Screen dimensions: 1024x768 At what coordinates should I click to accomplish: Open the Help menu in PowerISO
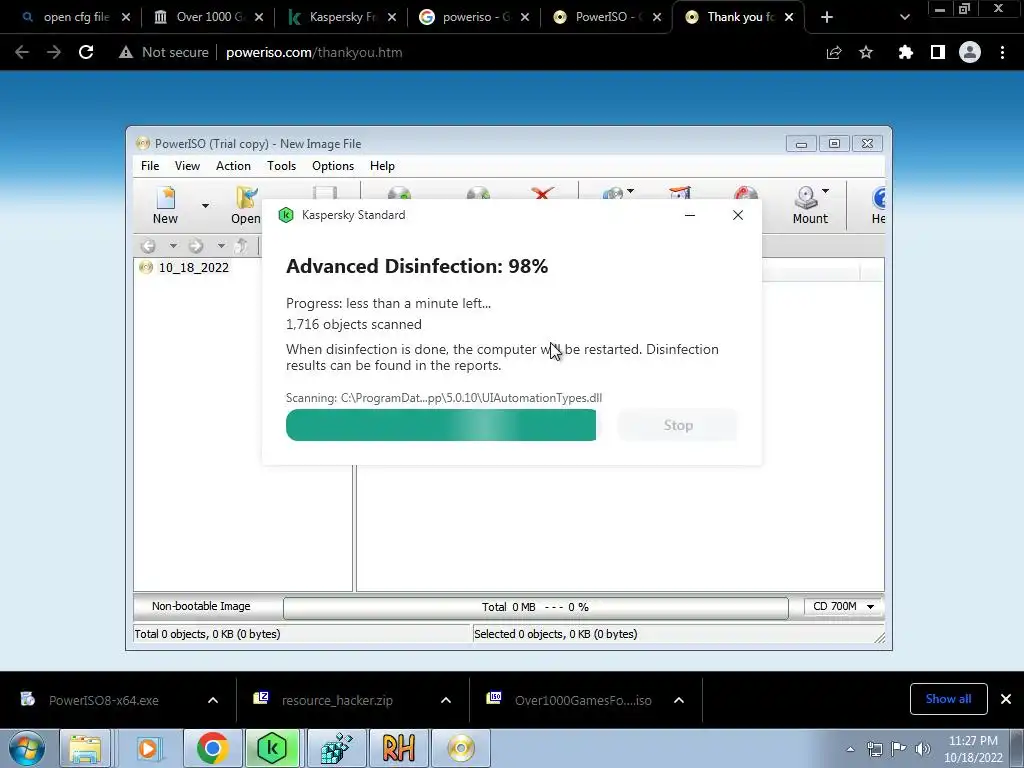[x=382, y=166]
